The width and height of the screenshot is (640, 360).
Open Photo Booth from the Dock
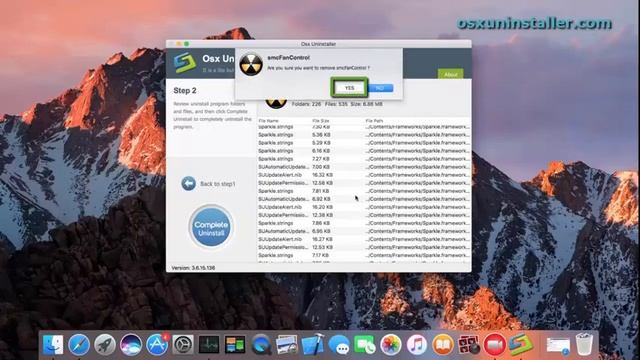(469, 345)
